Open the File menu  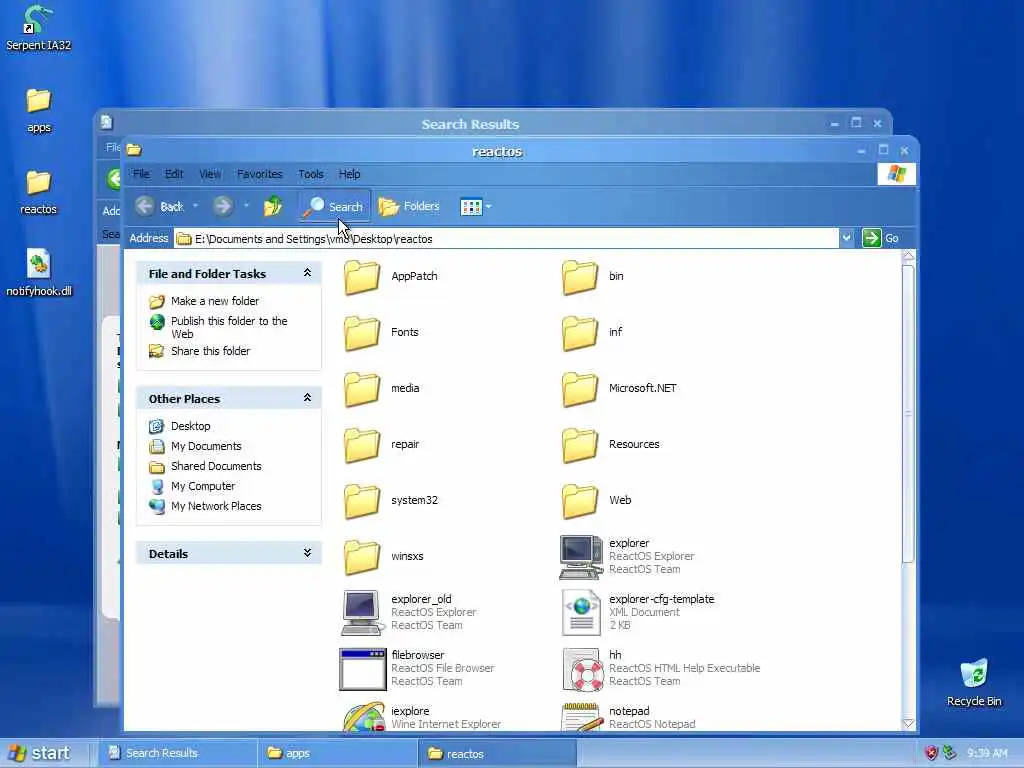pyautogui.click(x=141, y=174)
